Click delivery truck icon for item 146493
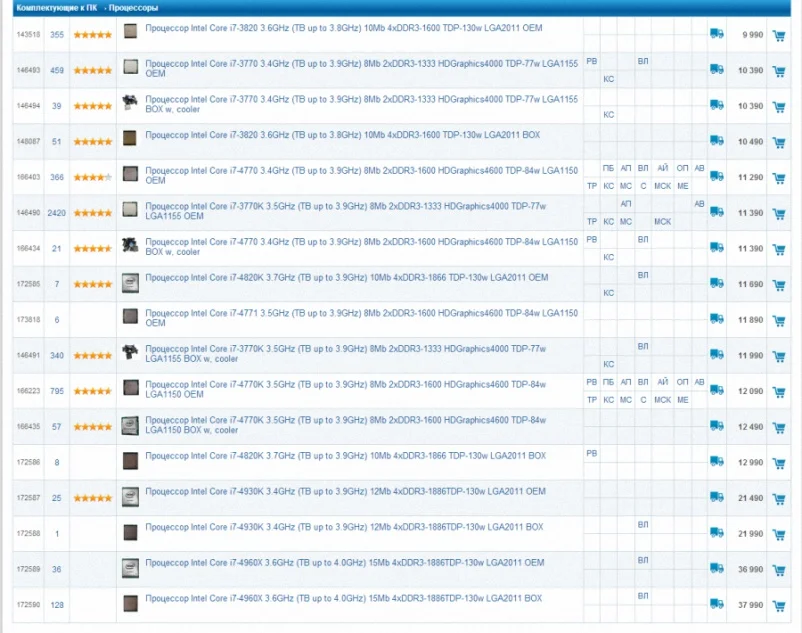This screenshot has height=633, width=802. 717,69
